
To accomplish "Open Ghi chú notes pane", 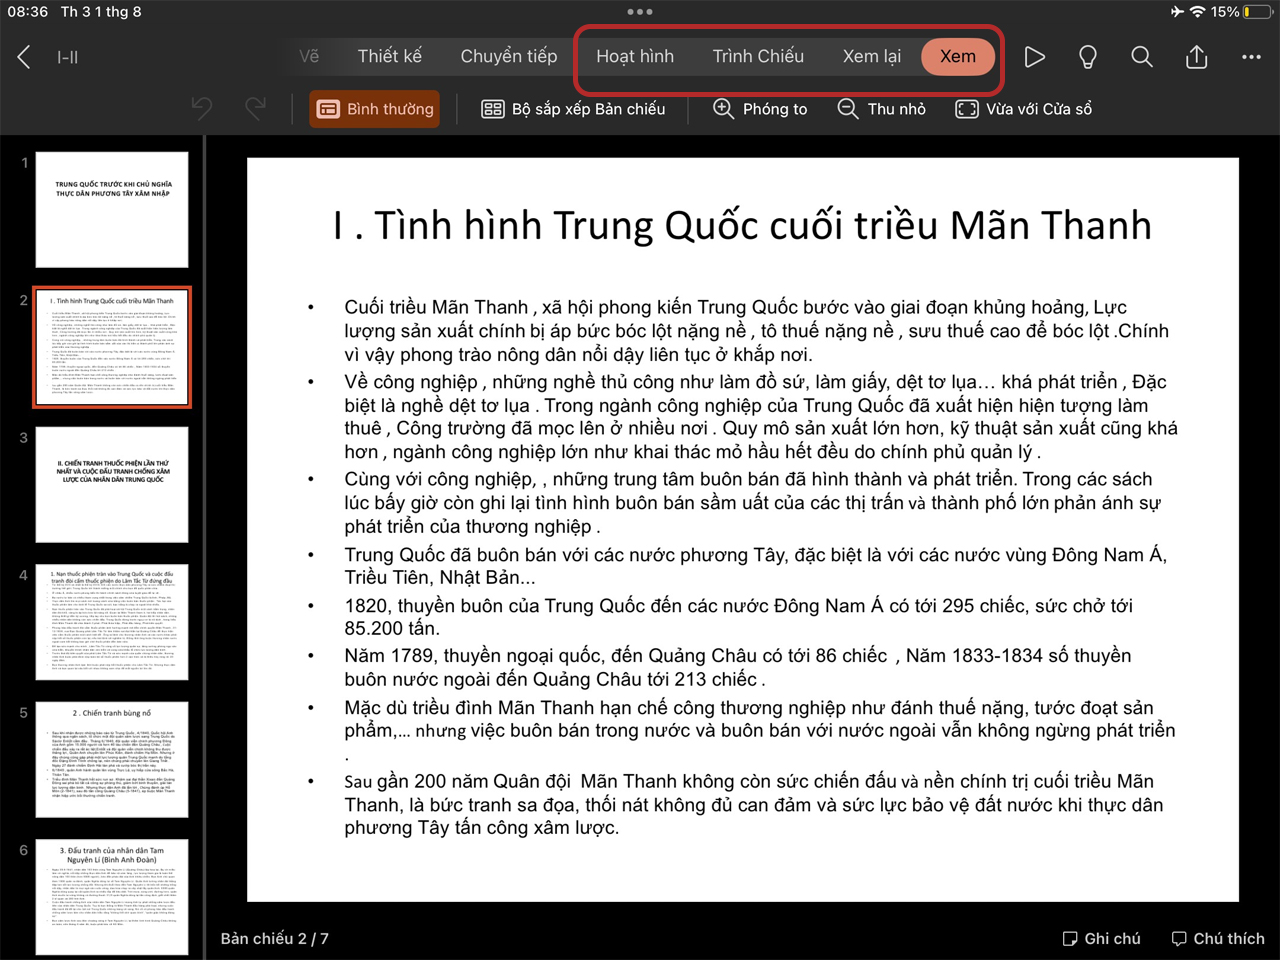I will tap(1101, 938).
